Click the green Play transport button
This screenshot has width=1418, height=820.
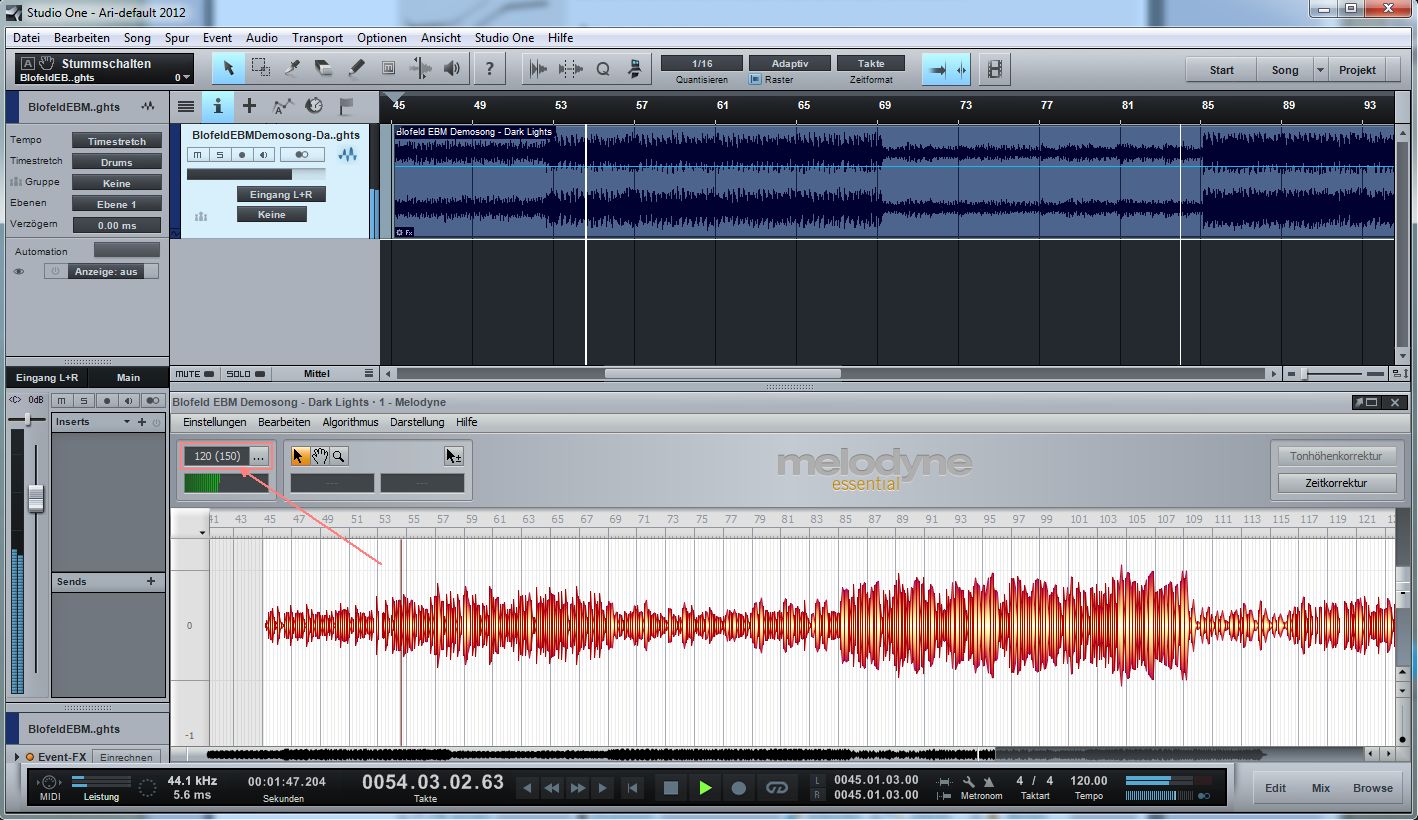705,788
